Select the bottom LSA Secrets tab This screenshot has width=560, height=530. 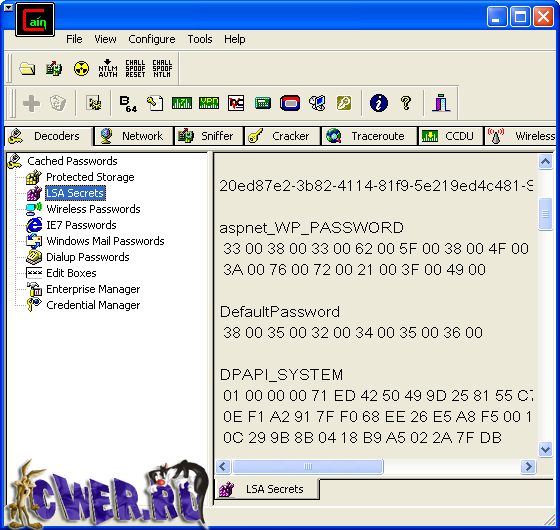pyautogui.click(x=267, y=489)
